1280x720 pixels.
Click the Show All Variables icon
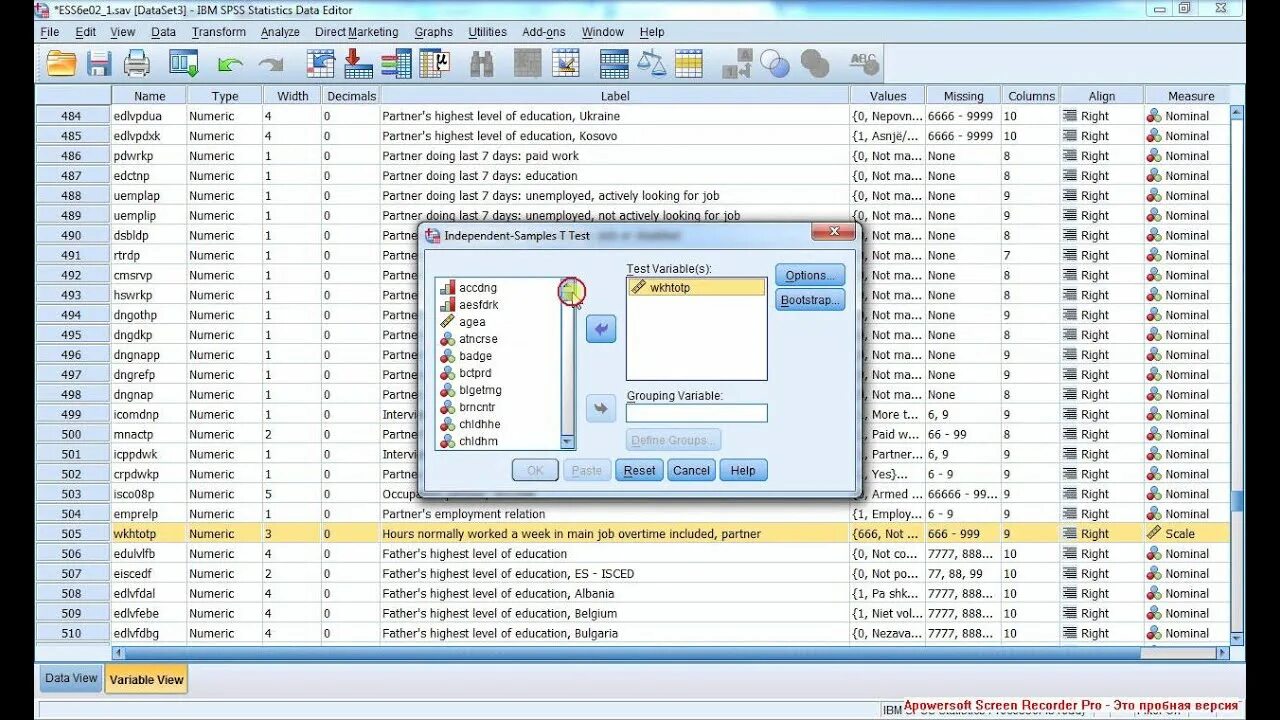pos(816,64)
